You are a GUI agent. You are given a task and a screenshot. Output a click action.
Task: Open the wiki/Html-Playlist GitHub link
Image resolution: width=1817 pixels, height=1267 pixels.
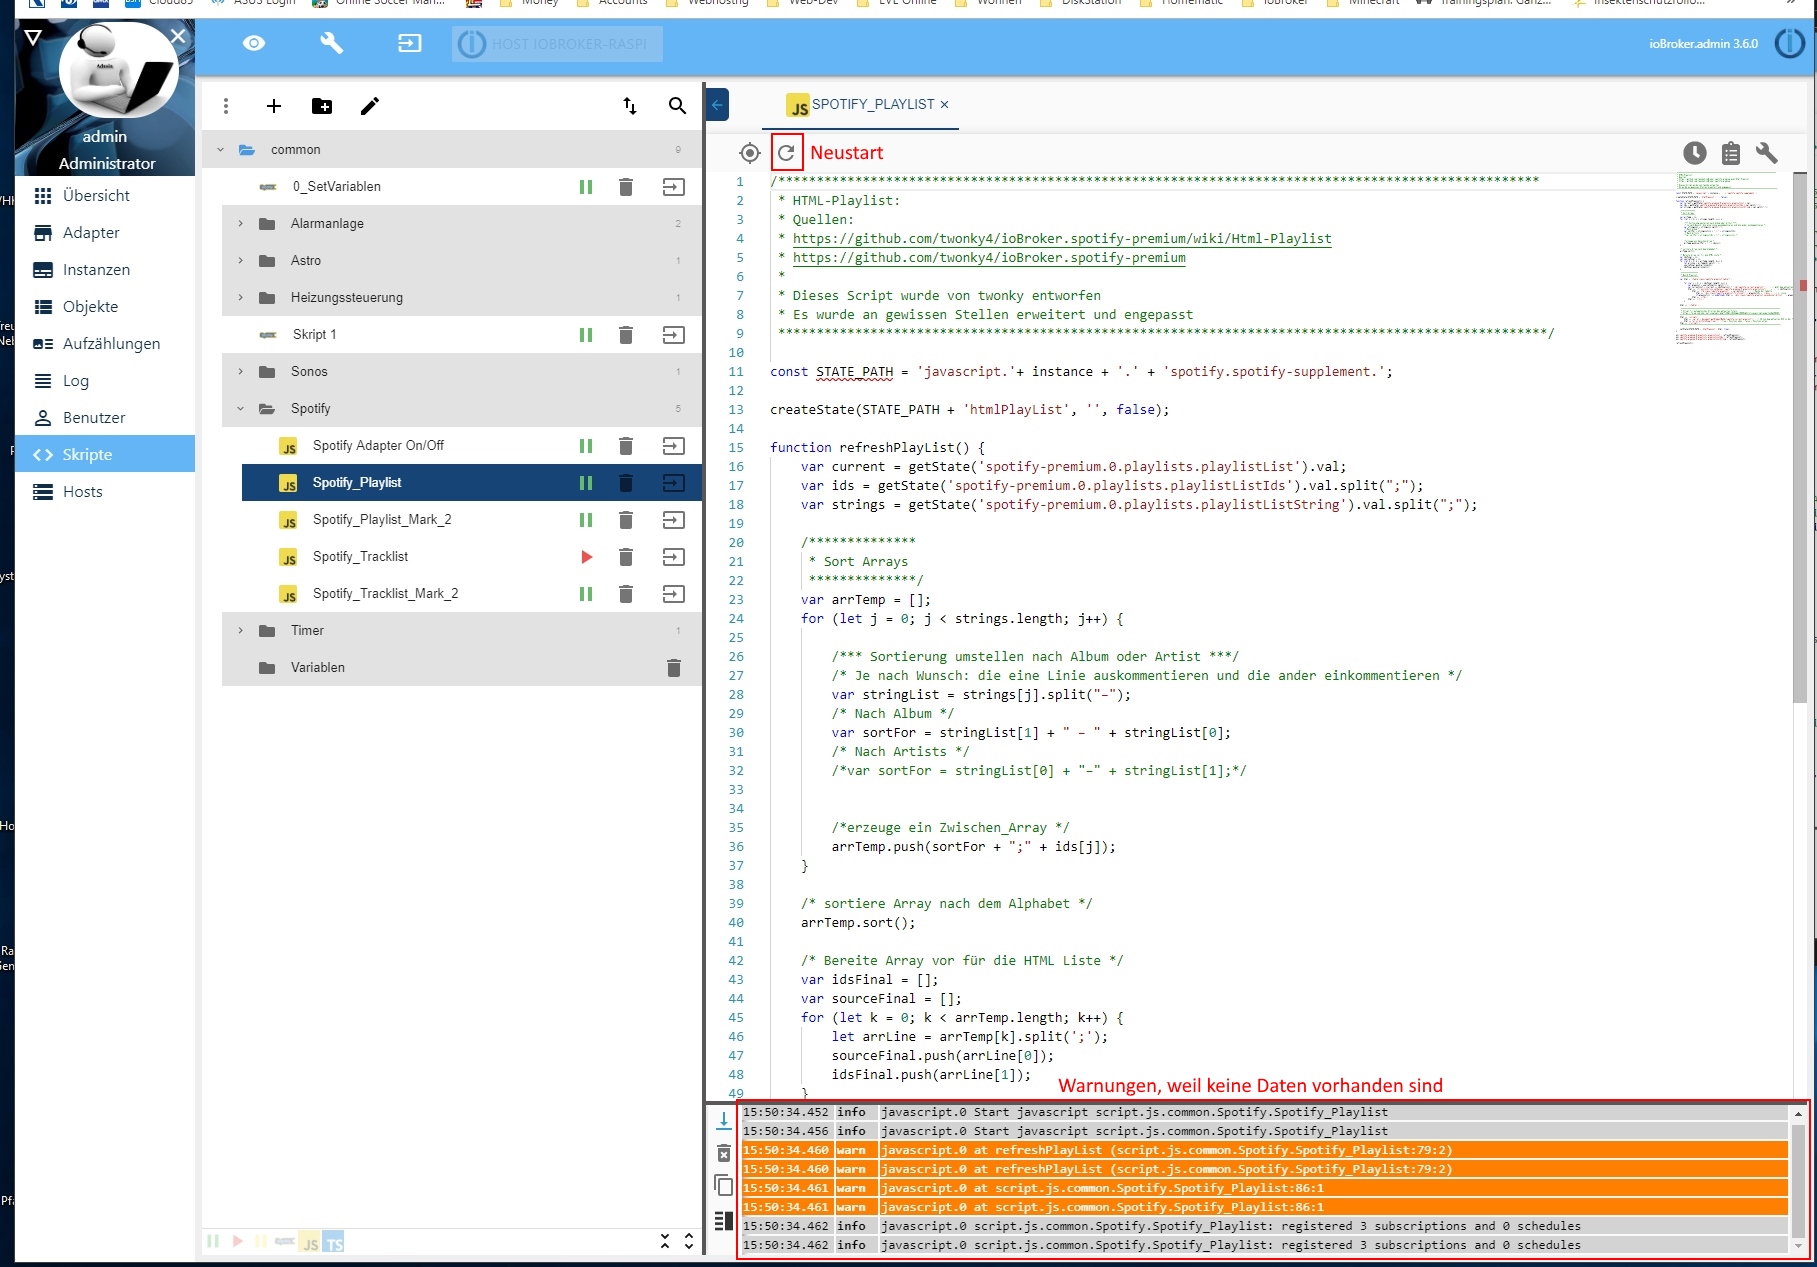point(1062,239)
